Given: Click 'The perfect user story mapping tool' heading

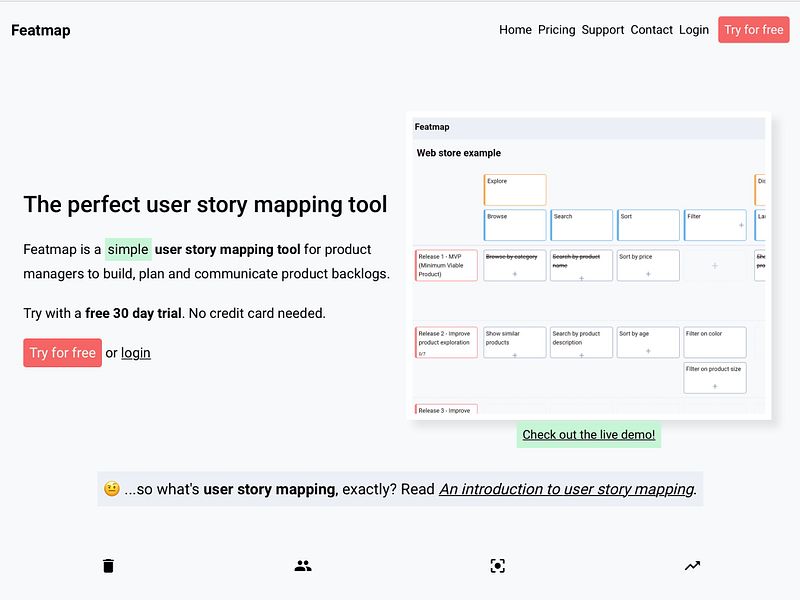Looking at the screenshot, I should [205, 205].
